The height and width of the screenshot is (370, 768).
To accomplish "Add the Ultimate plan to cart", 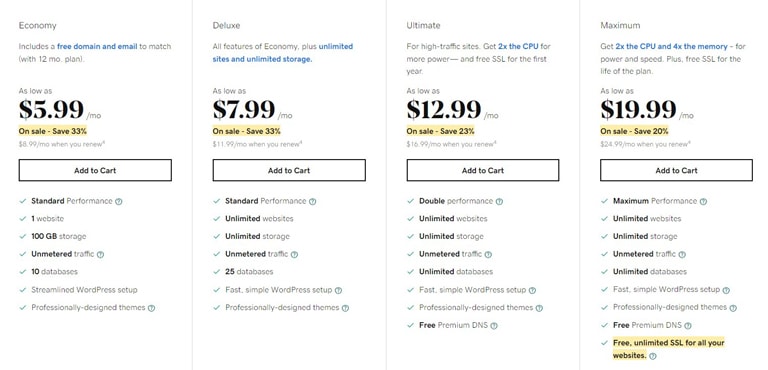I will [x=483, y=170].
